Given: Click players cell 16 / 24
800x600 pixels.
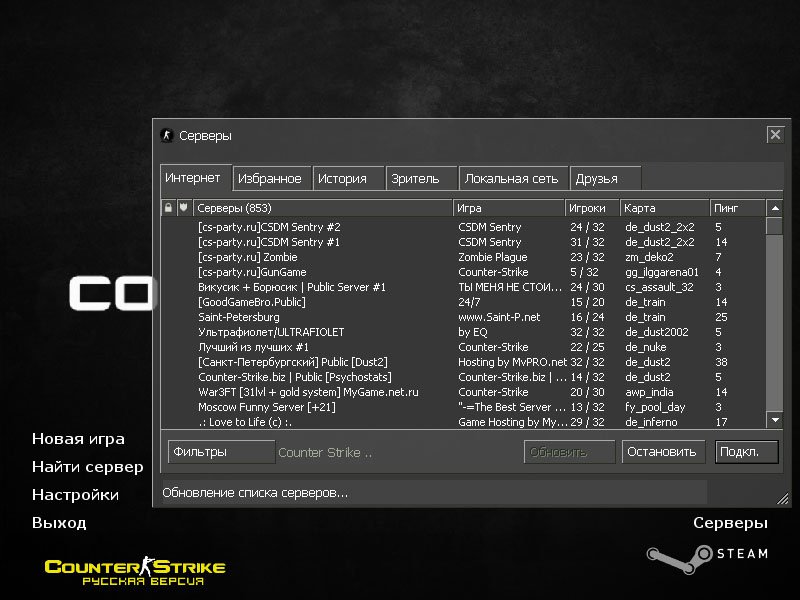Looking at the screenshot, I should click(x=587, y=317).
